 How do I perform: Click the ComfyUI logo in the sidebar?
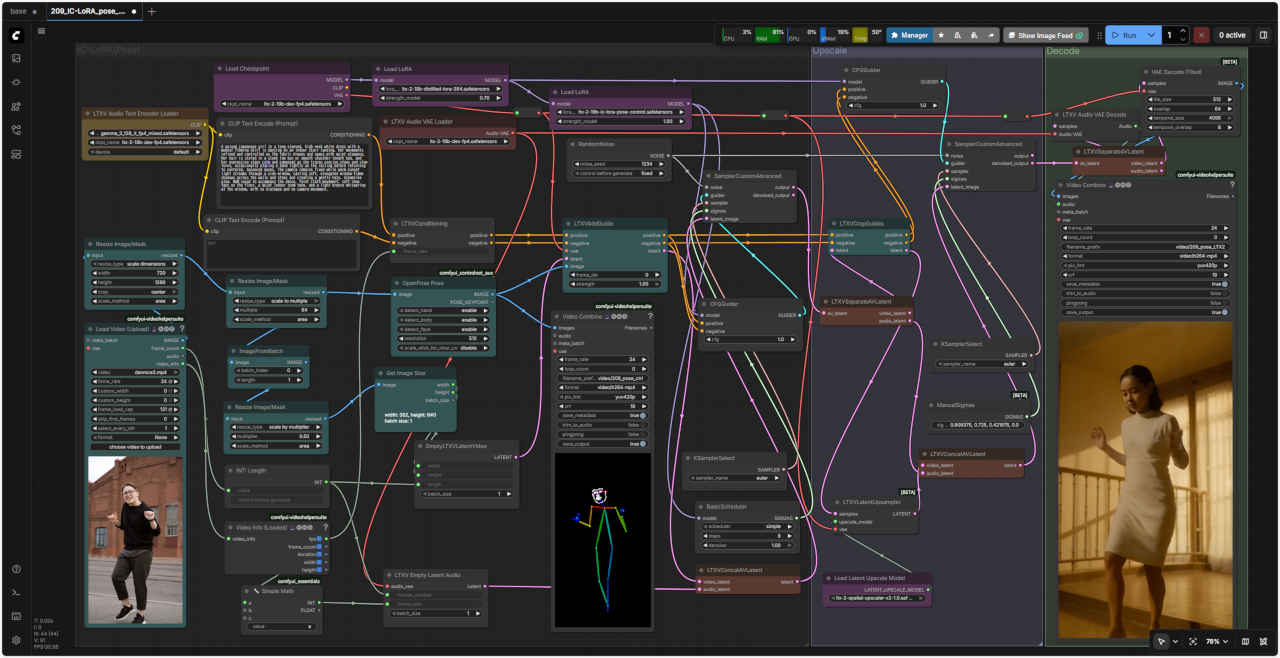[x=16, y=35]
